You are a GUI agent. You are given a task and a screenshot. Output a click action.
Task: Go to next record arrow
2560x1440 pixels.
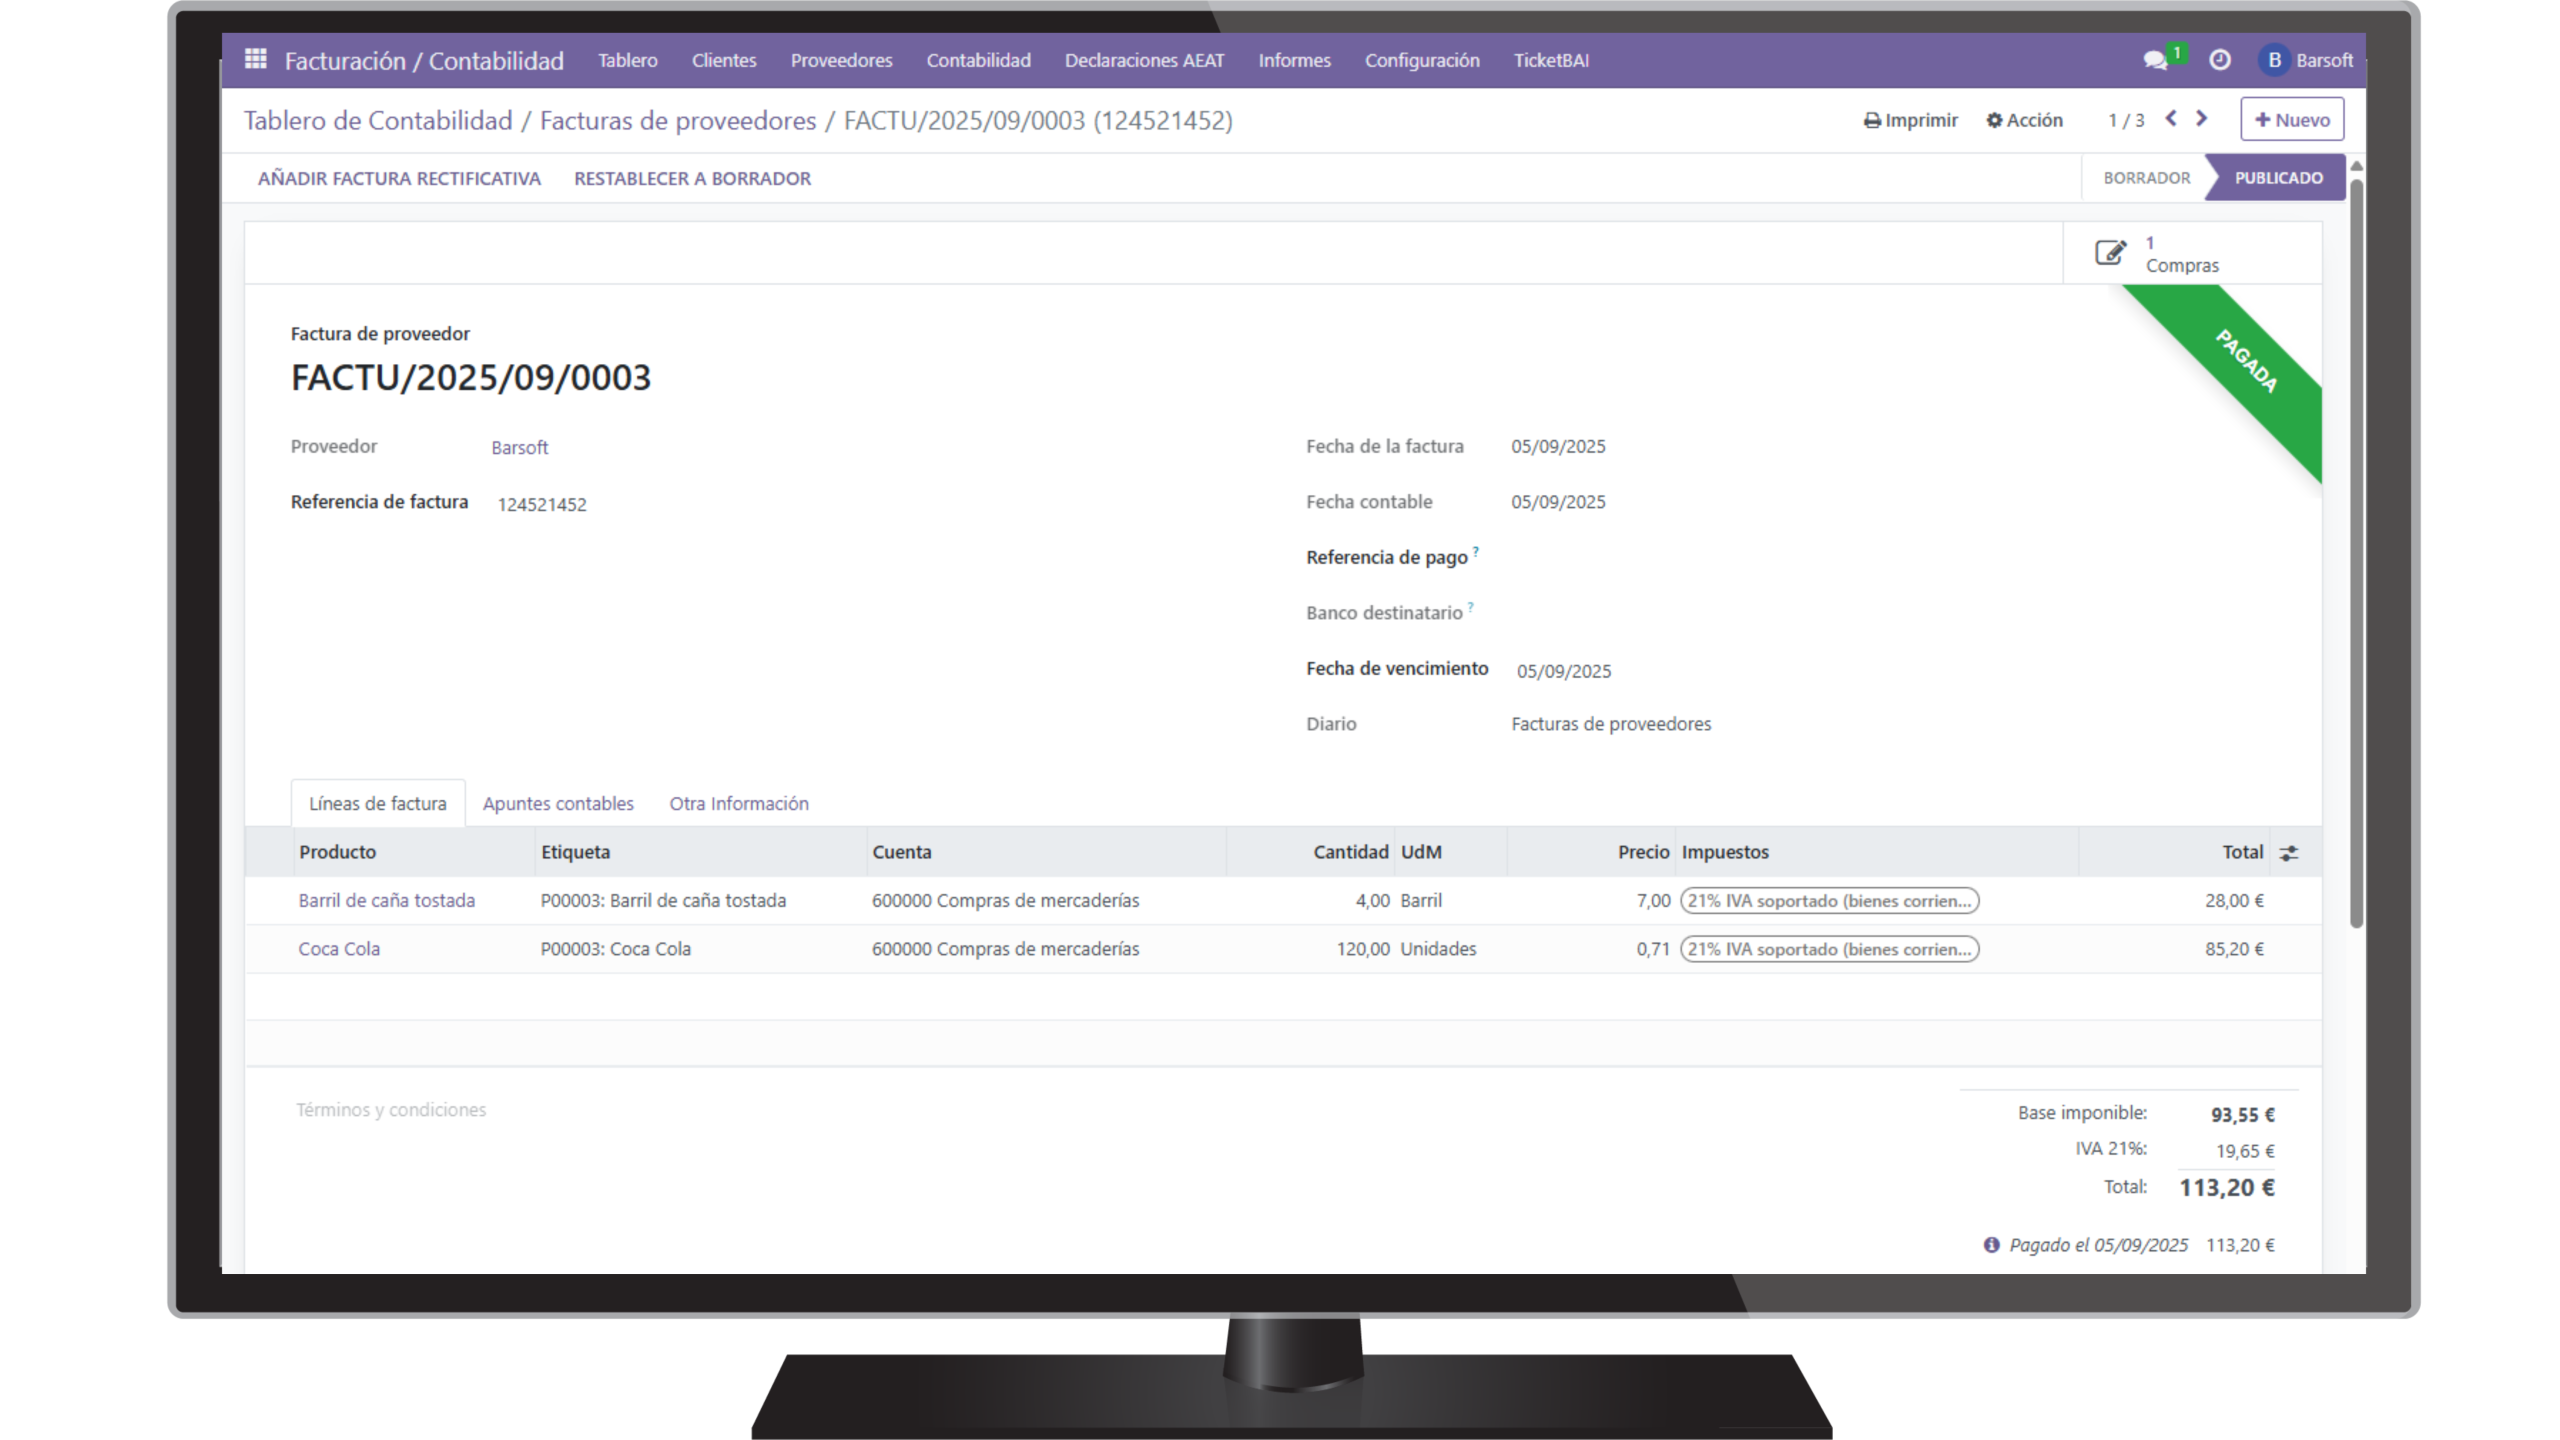pos(2201,119)
